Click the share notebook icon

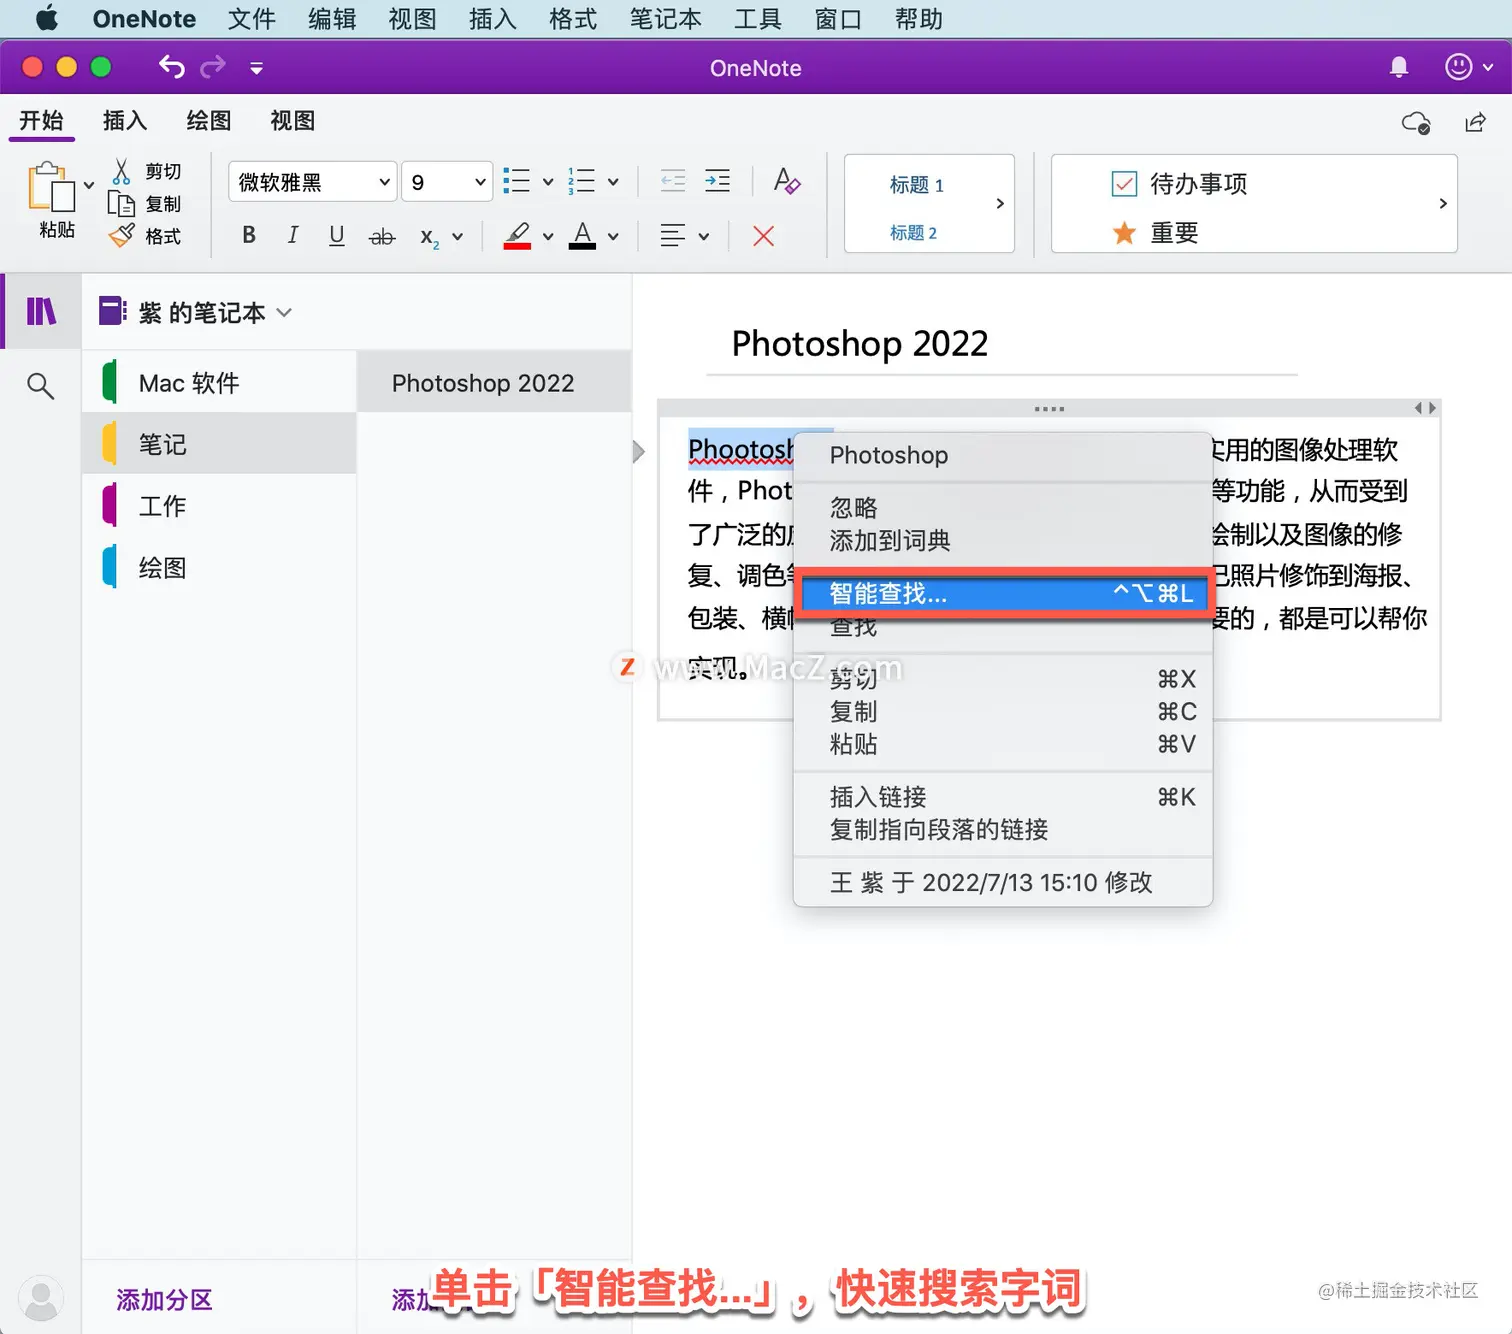(x=1475, y=122)
